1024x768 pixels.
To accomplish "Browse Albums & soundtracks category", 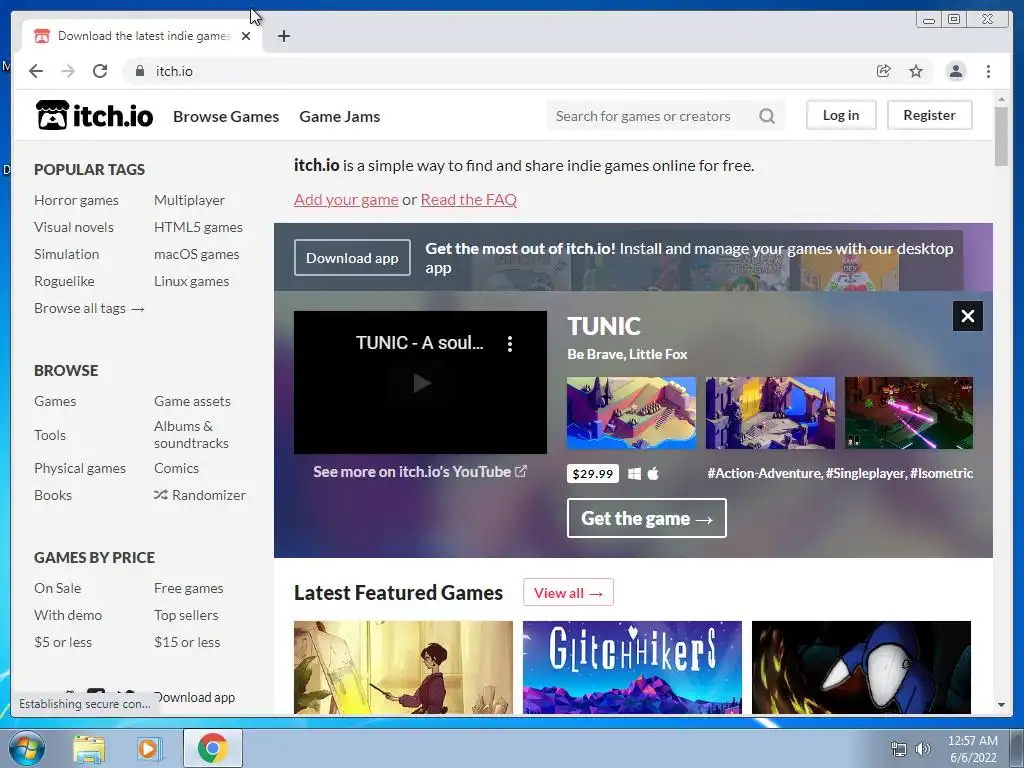I will (191, 434).
